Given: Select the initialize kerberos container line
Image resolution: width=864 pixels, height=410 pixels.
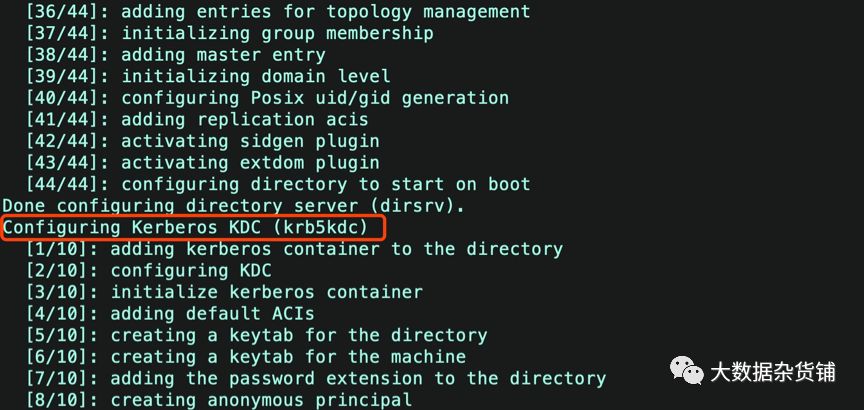Looking at the screenshot, I should pyautogui.click(x=224, y=292).
